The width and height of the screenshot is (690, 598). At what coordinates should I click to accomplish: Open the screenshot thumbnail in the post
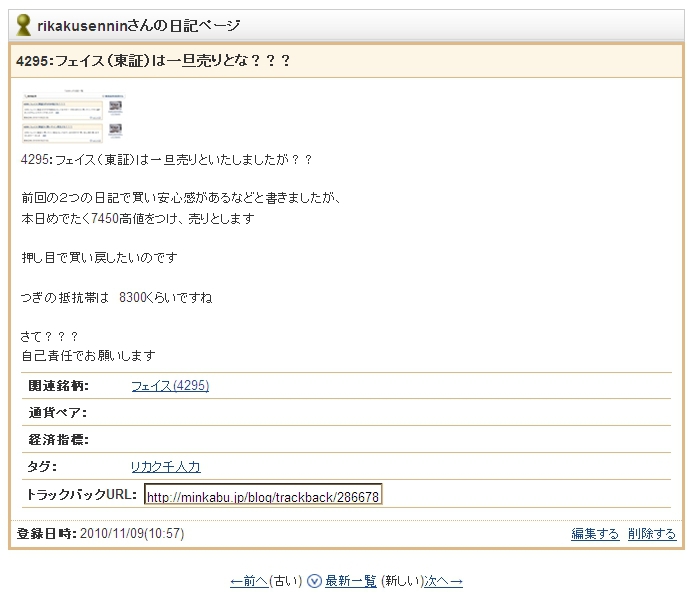point(72,118)
